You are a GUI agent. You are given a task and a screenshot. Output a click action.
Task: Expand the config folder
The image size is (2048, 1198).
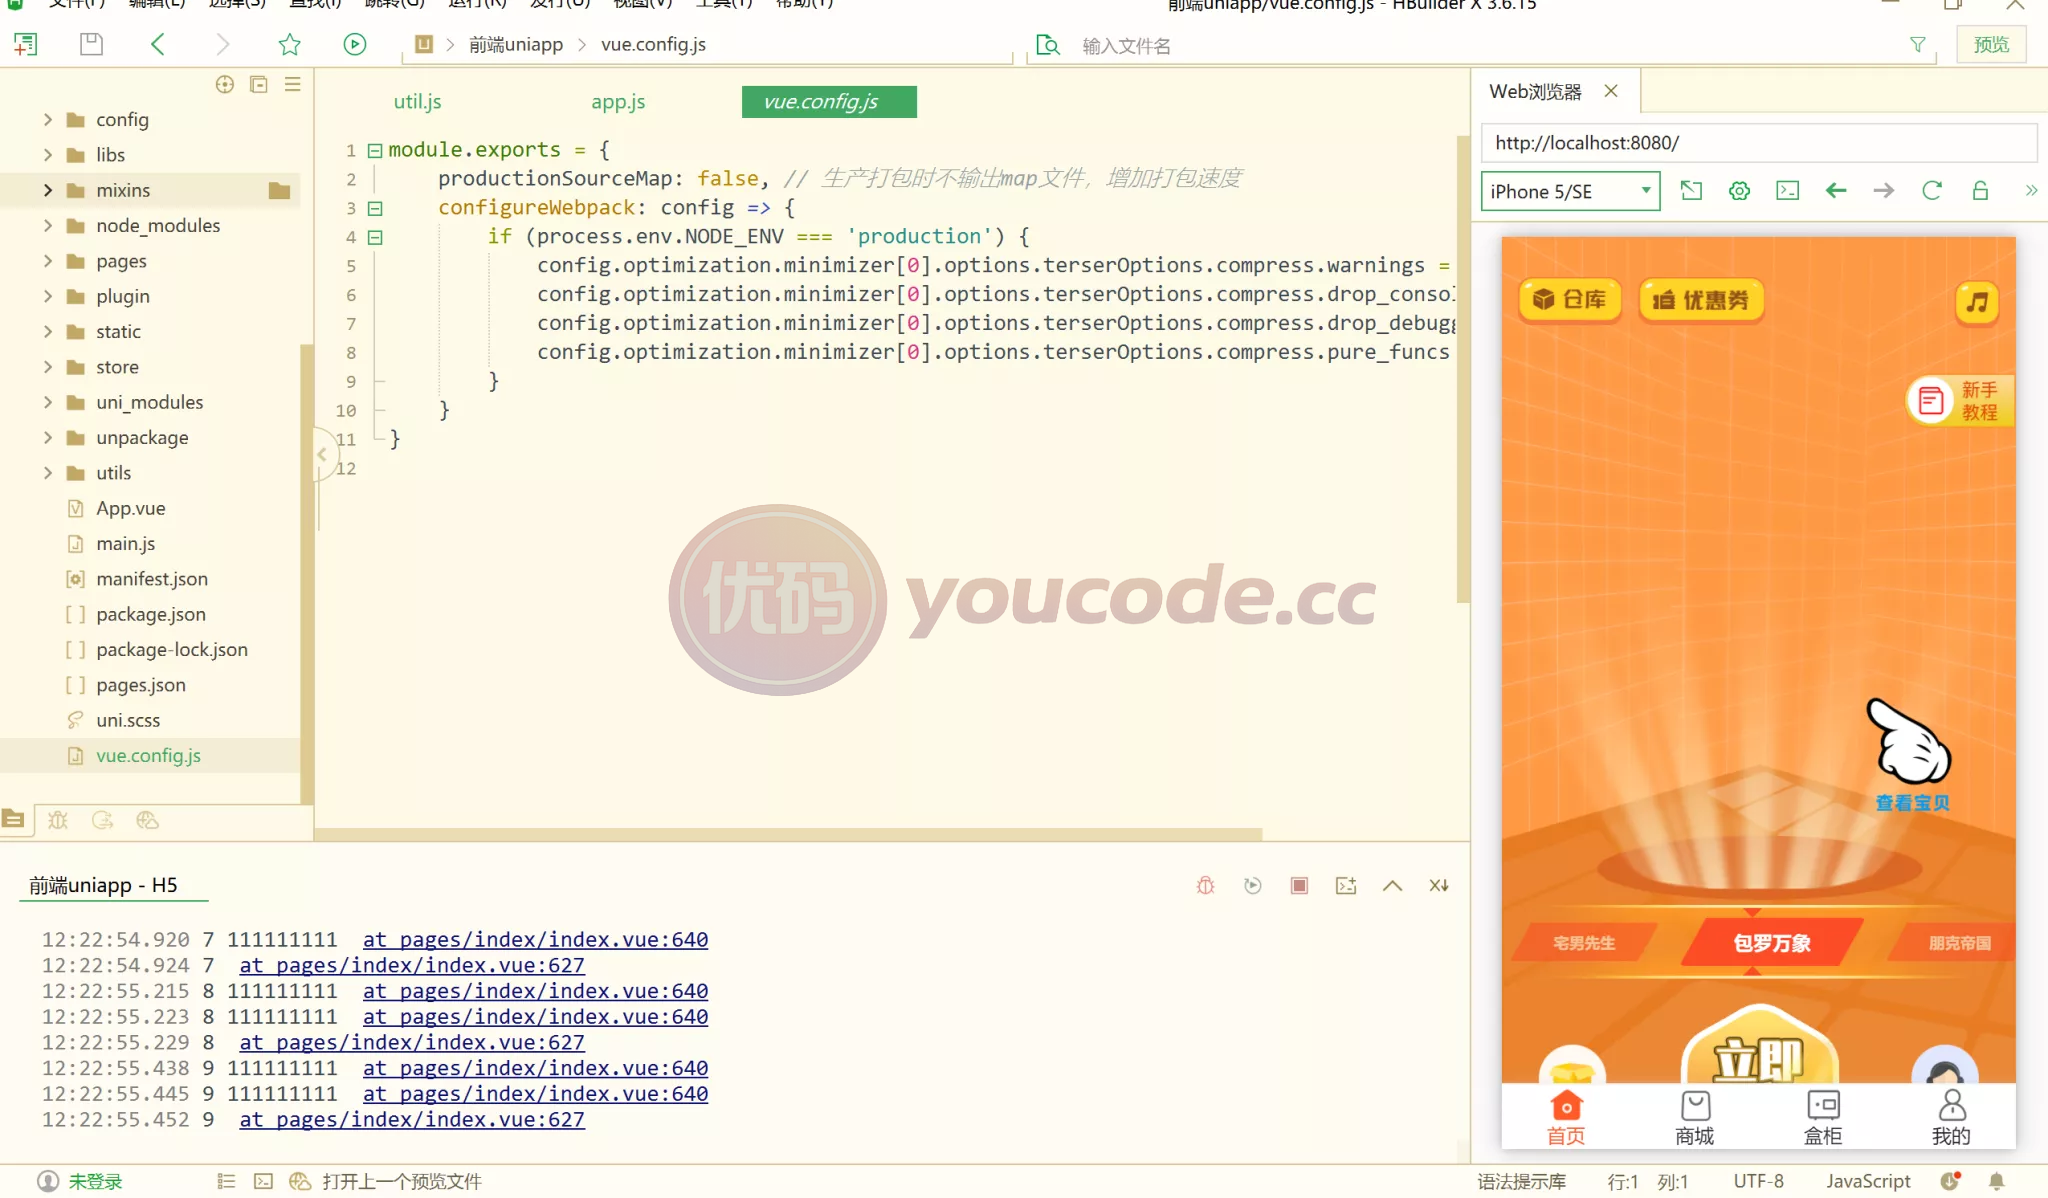click(x=48, y=119)
